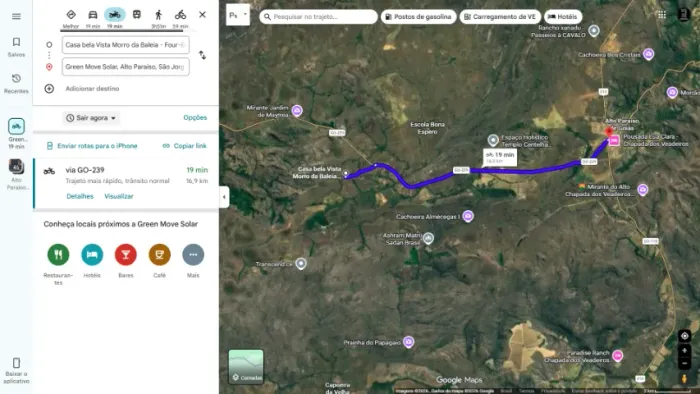Filter by Hotéis chip on map
This screenshot has height=394, width=700.
(563, 17)
